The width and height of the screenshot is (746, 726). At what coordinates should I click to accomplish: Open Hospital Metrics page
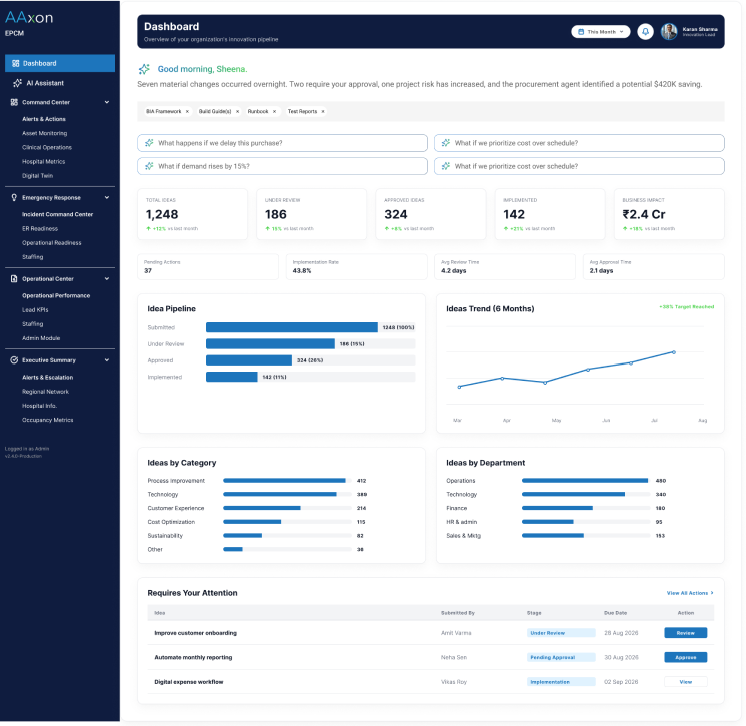(x=43, y=162)
